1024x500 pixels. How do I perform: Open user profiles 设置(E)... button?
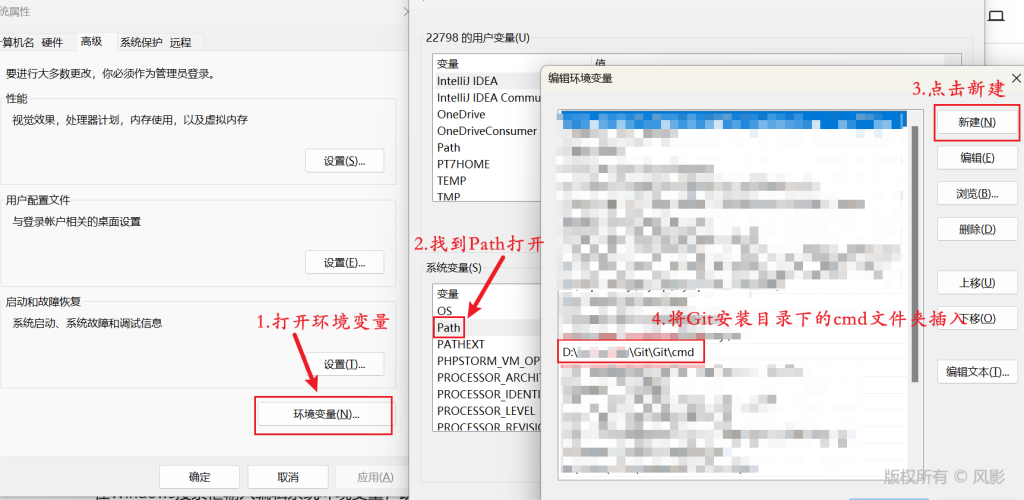tap(344, 263)
